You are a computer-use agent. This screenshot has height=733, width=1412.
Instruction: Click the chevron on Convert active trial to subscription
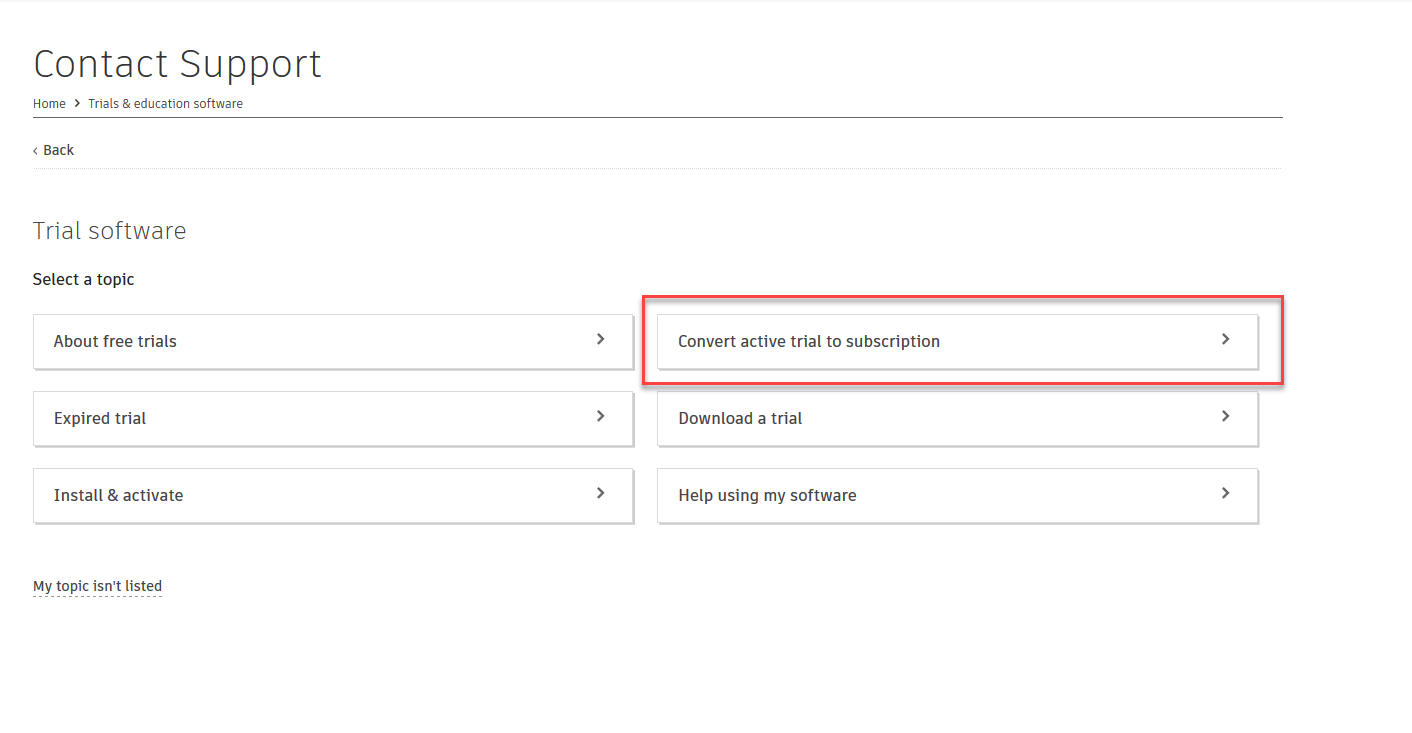pos(1225,340)
